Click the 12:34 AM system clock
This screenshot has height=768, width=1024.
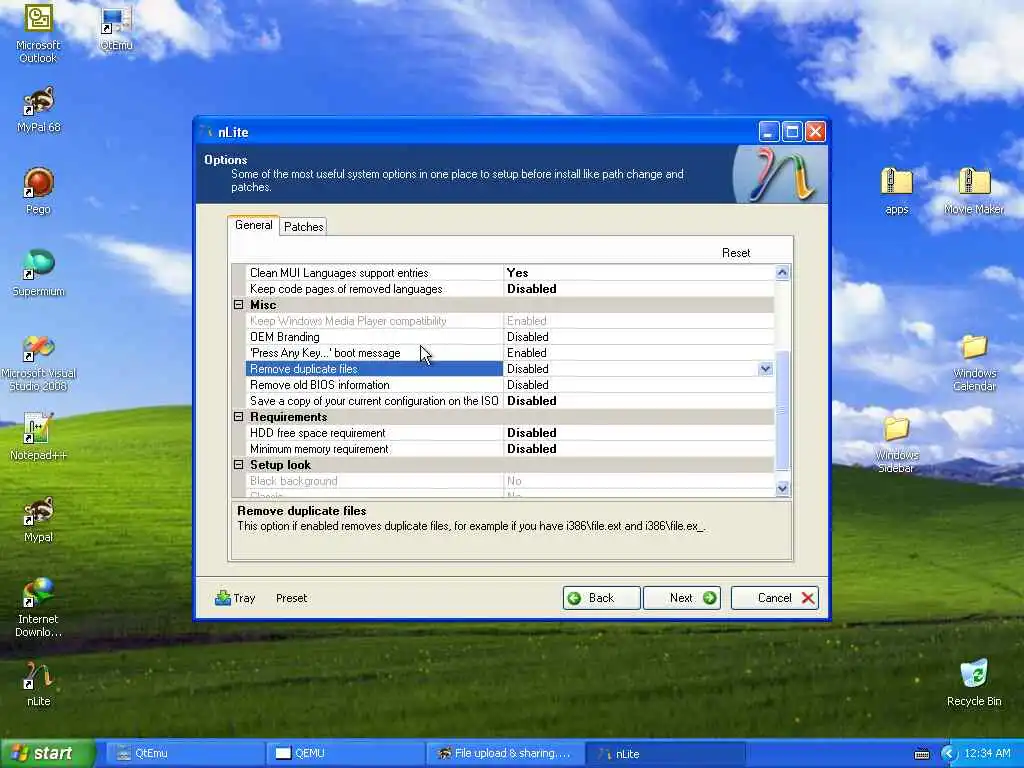point(987,754)
